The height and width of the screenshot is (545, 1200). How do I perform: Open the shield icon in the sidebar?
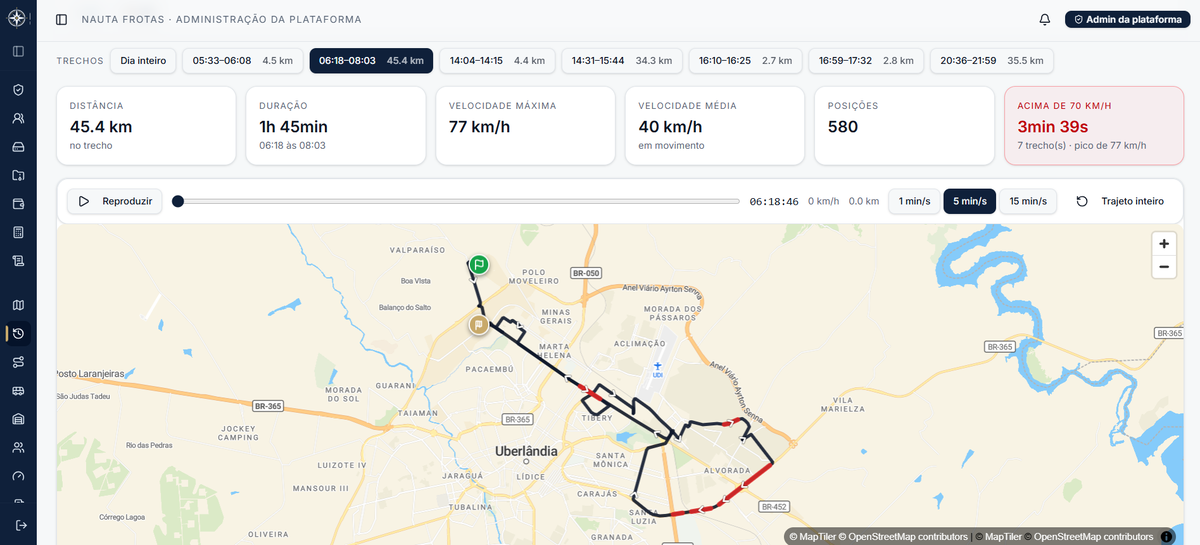pos(18,89)
